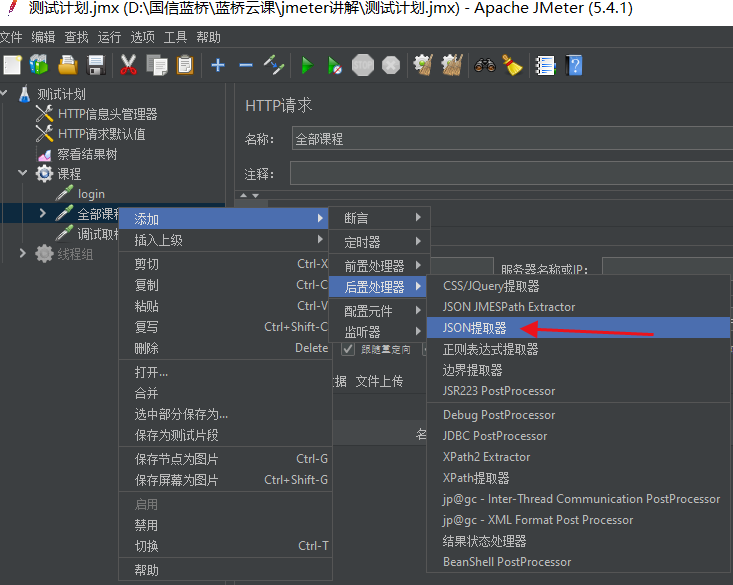Click 复制 in context menu

pos(224,285)
